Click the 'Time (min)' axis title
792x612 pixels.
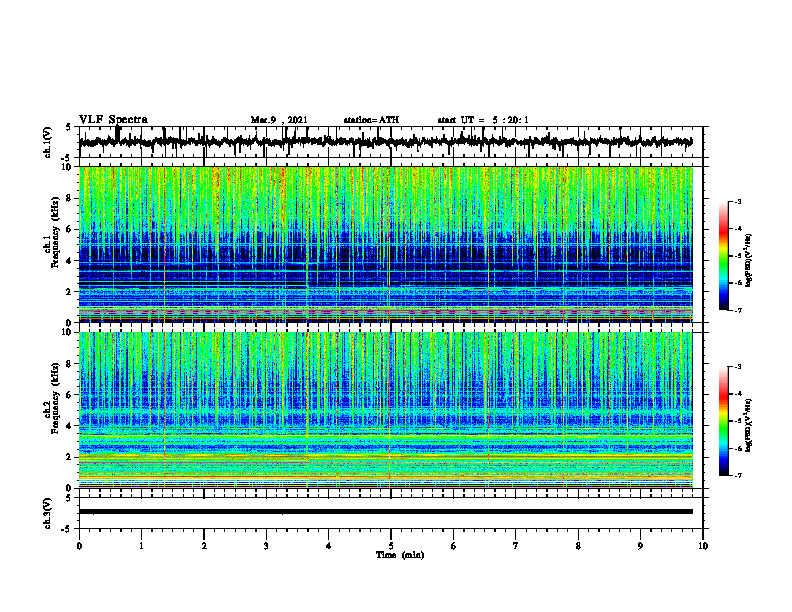tap(400, 555)
